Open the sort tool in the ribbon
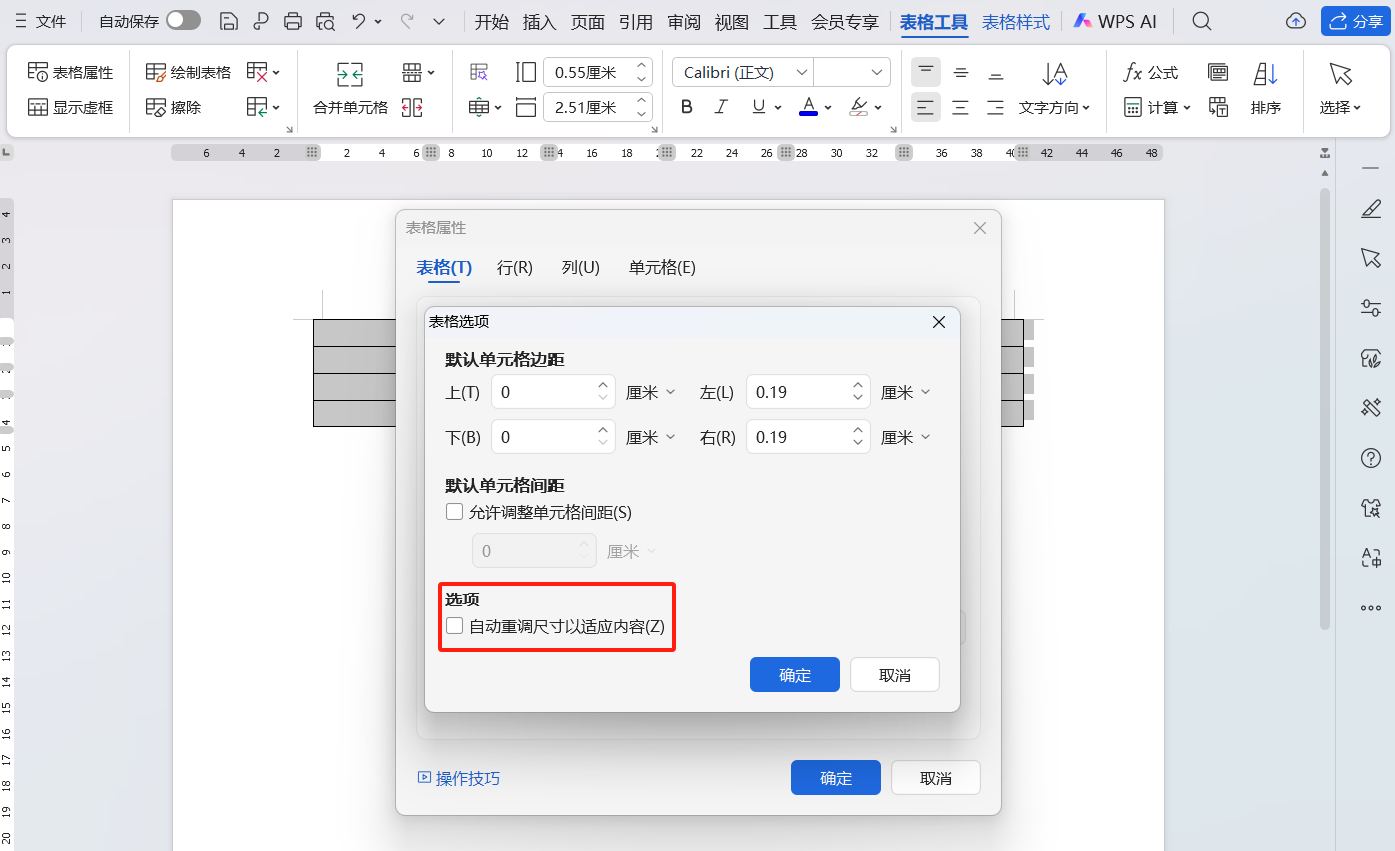The width and height of the screenshot is (1395, 851). (x=1266, y=88)
